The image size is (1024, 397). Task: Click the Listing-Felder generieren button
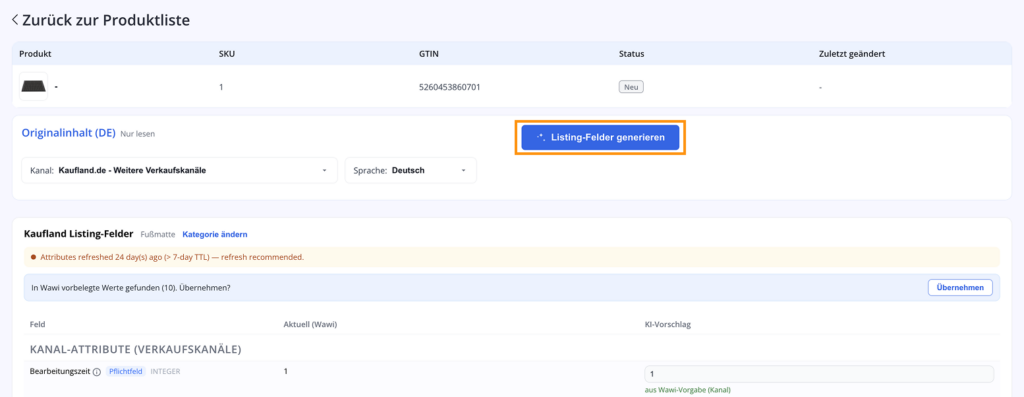600,138
